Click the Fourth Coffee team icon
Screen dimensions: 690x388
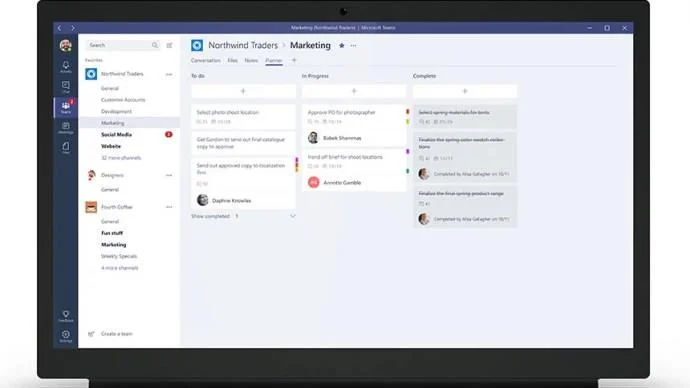tap(91, 207)
